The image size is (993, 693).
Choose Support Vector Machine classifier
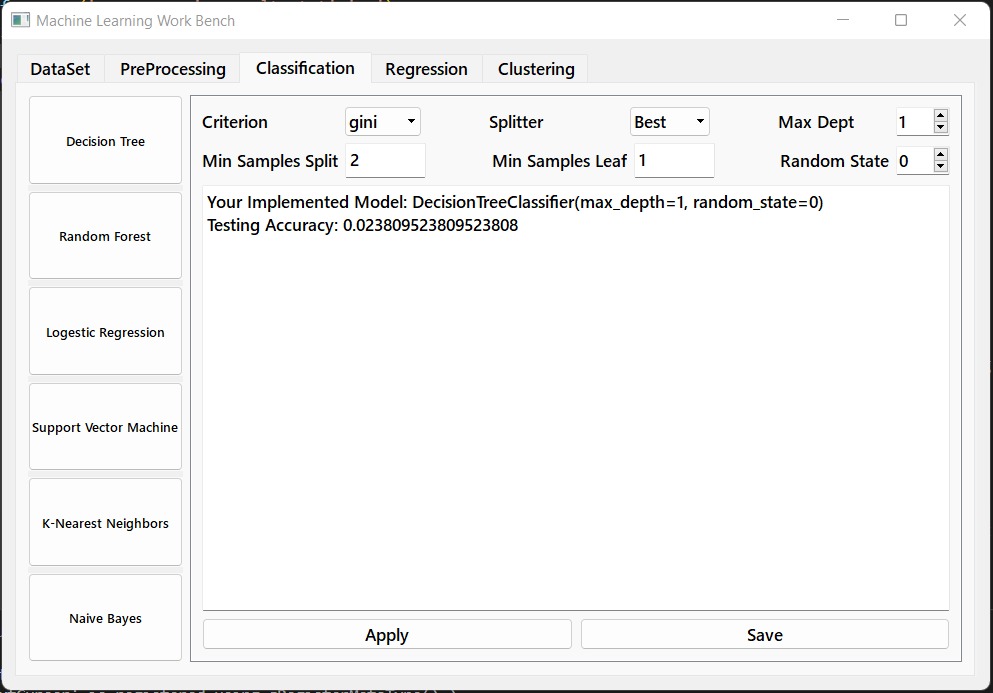[x=105, y=427]
